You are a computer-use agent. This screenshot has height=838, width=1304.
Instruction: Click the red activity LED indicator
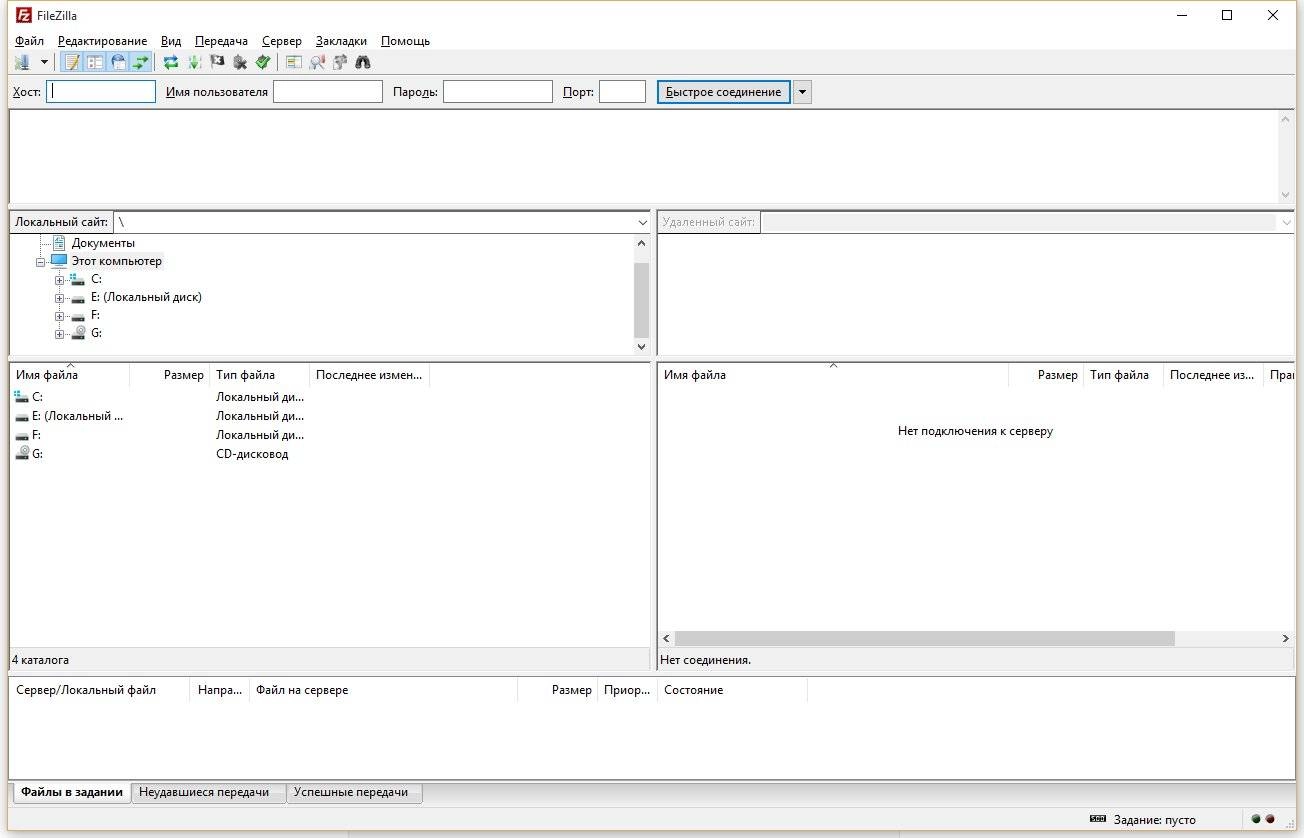[x=1270, y=819]
